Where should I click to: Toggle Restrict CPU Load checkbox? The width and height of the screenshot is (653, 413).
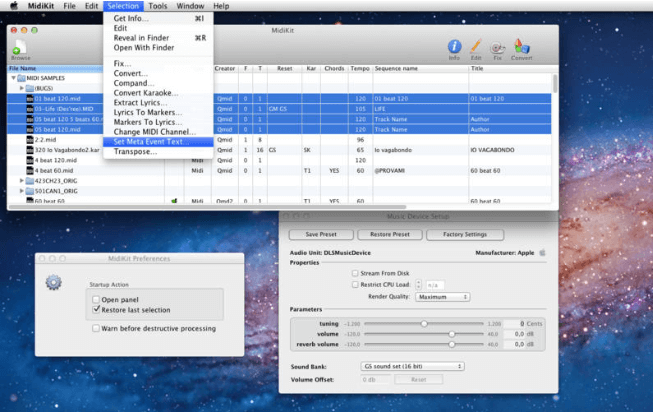[355, 284]
